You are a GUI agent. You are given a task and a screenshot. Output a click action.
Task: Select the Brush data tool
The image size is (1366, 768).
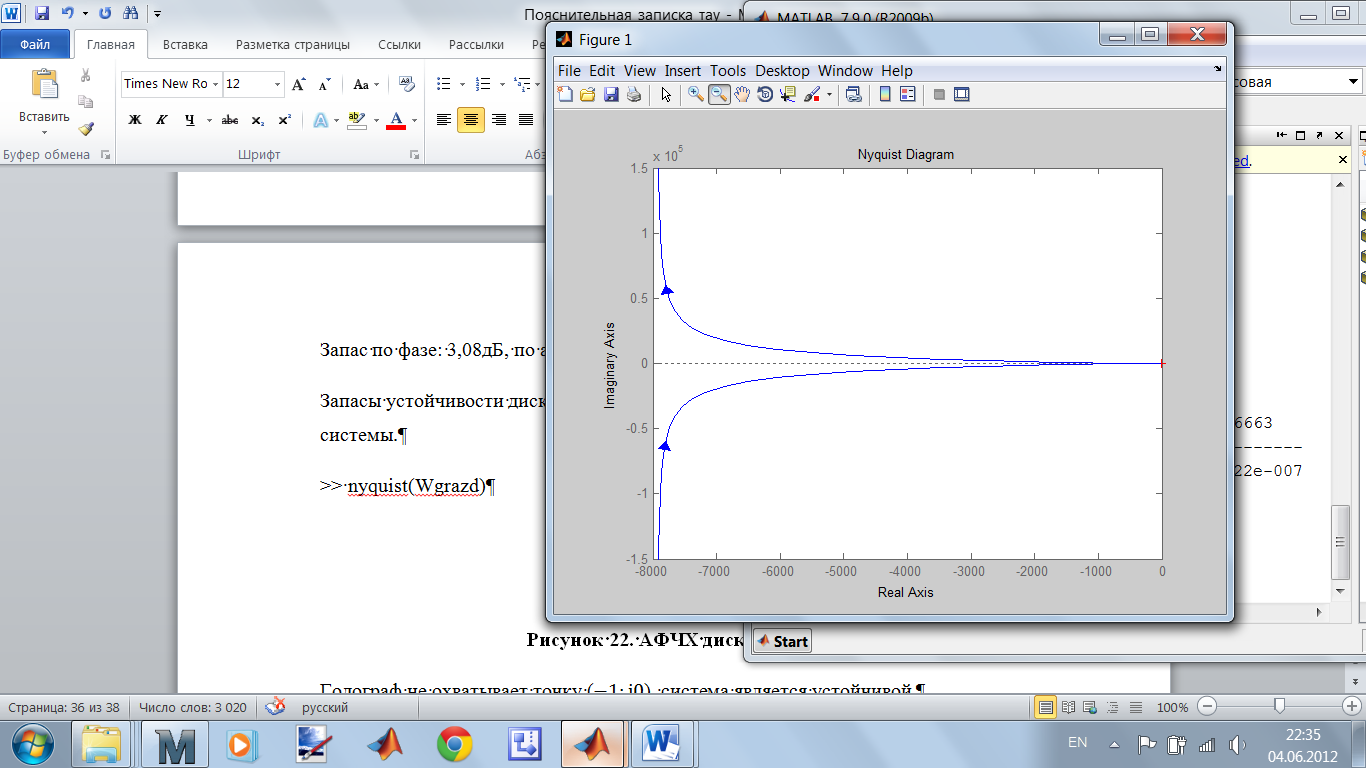[812, 95]
